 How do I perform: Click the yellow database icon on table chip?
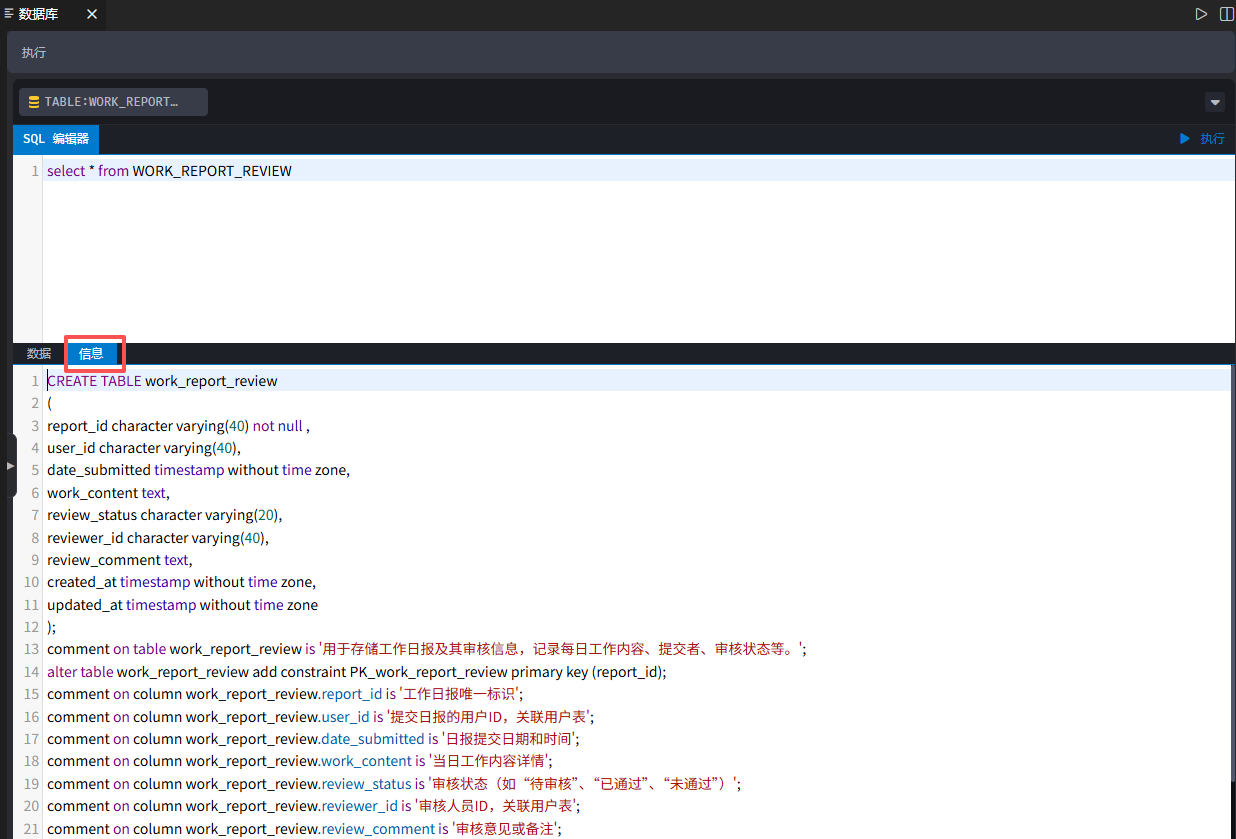pos(34,102)
